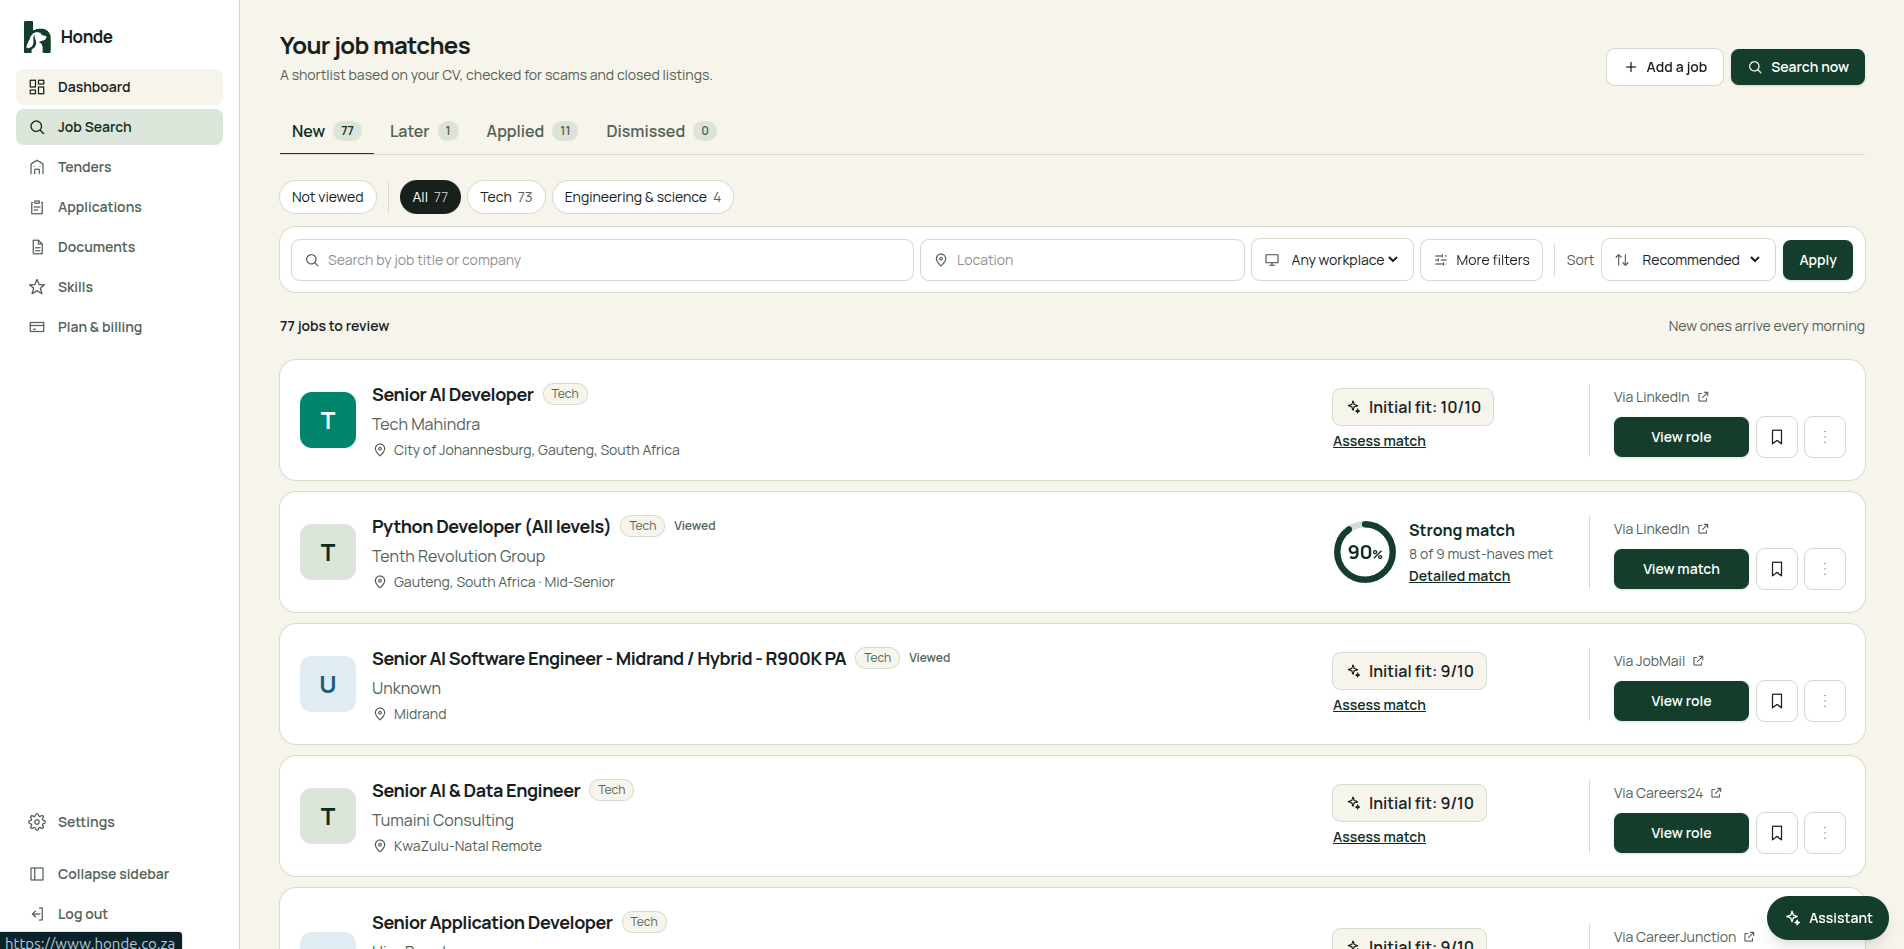
Task: Open Dashboard from the sidebar
Action: [119, 87]
